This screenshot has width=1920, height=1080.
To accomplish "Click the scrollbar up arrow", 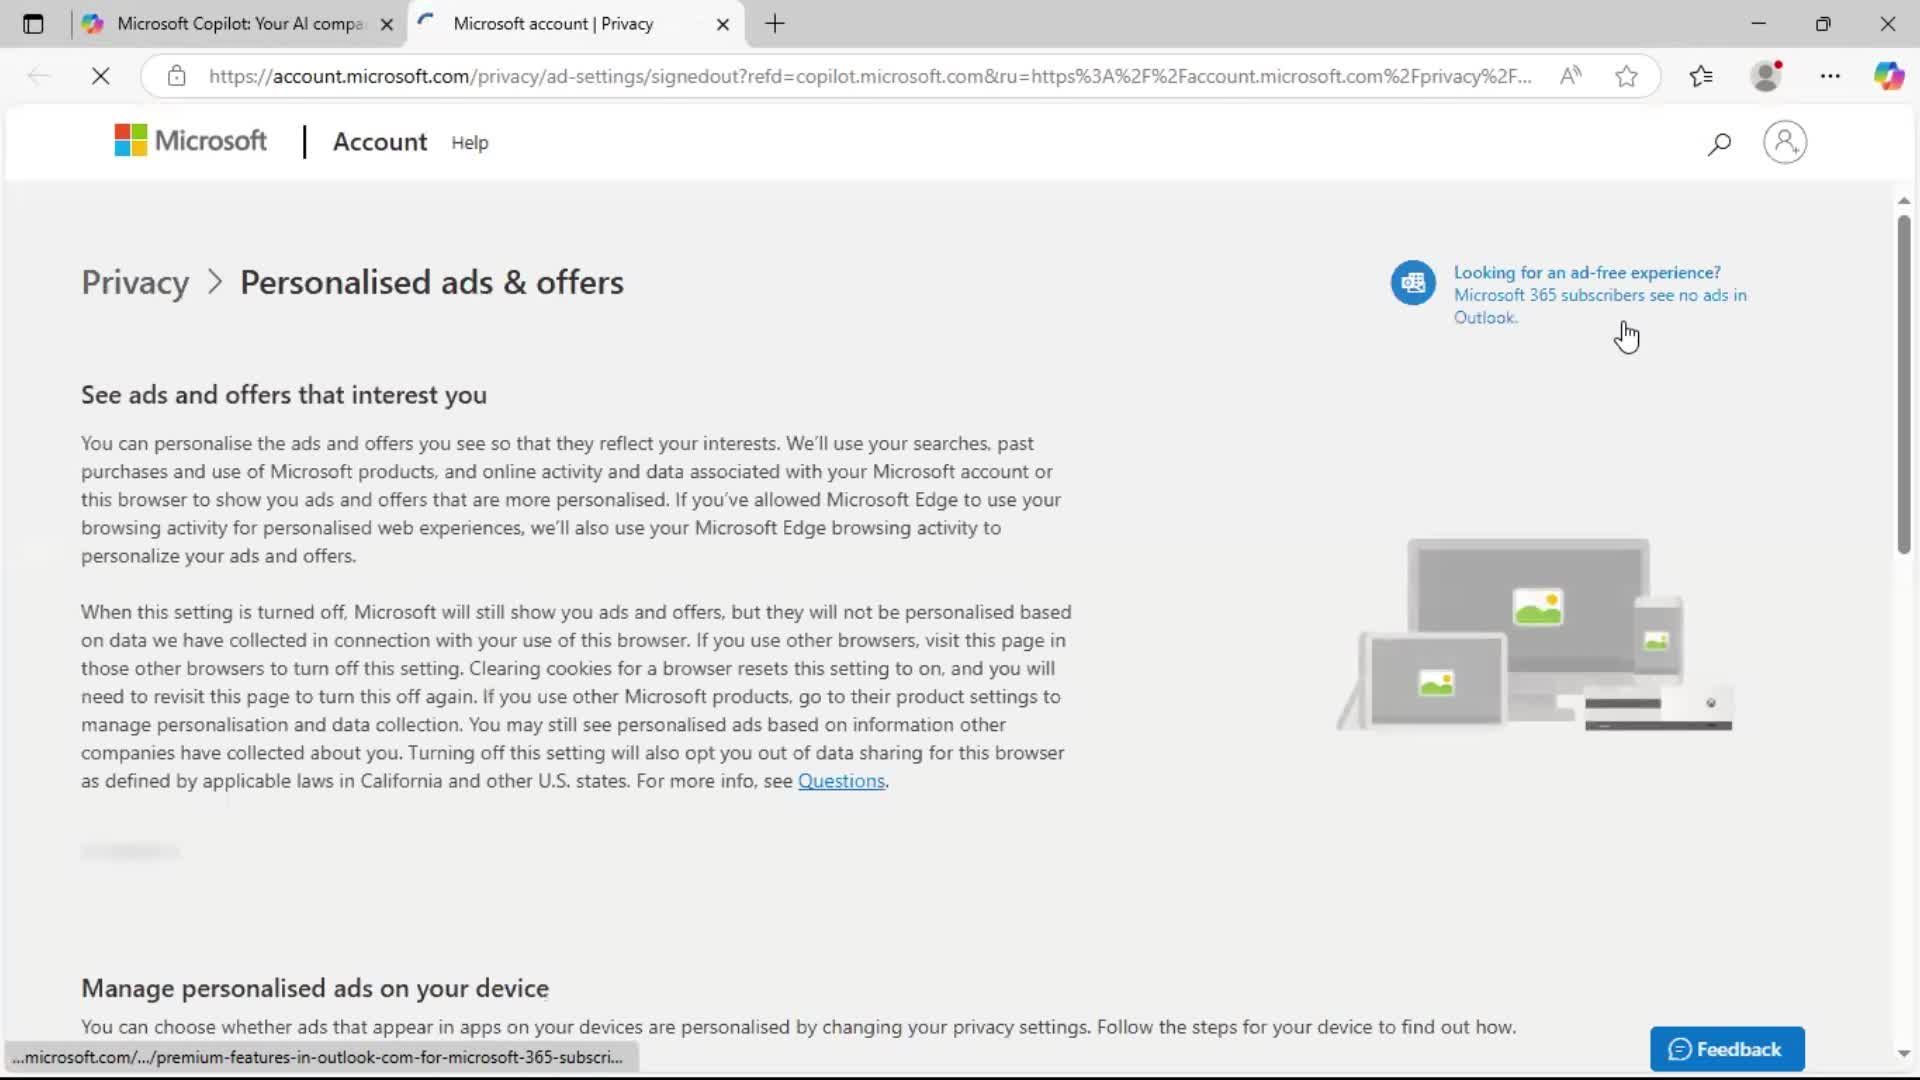I will coord(1904,201).
